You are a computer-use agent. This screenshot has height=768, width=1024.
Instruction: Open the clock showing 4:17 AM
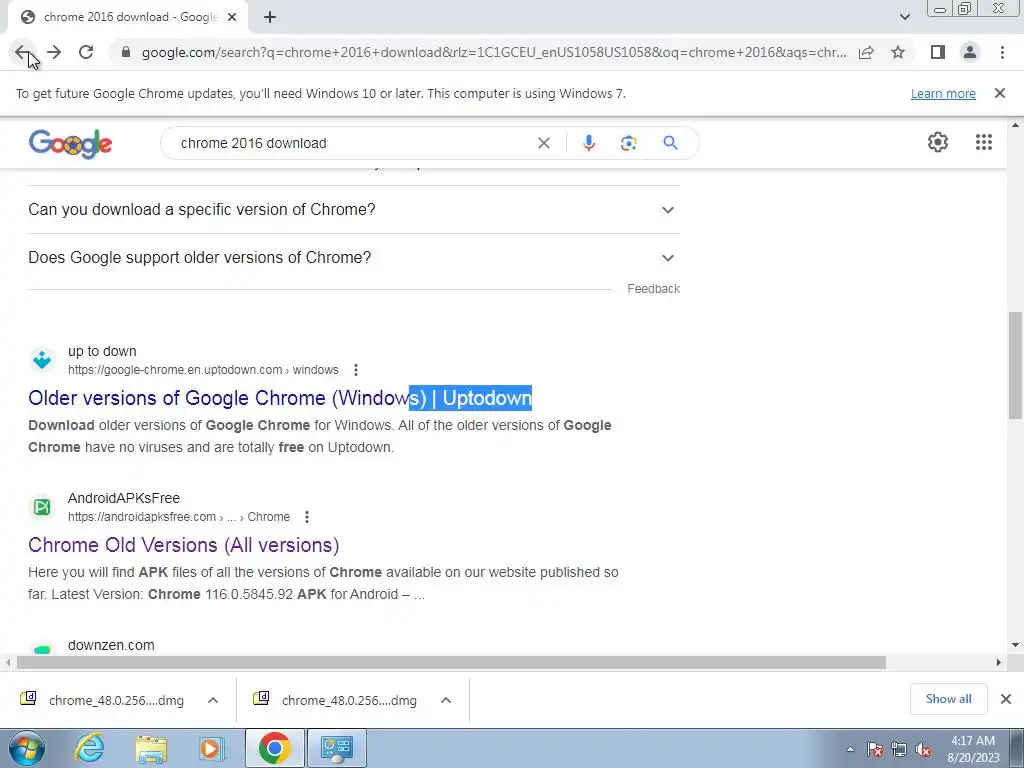pos(973,749)
